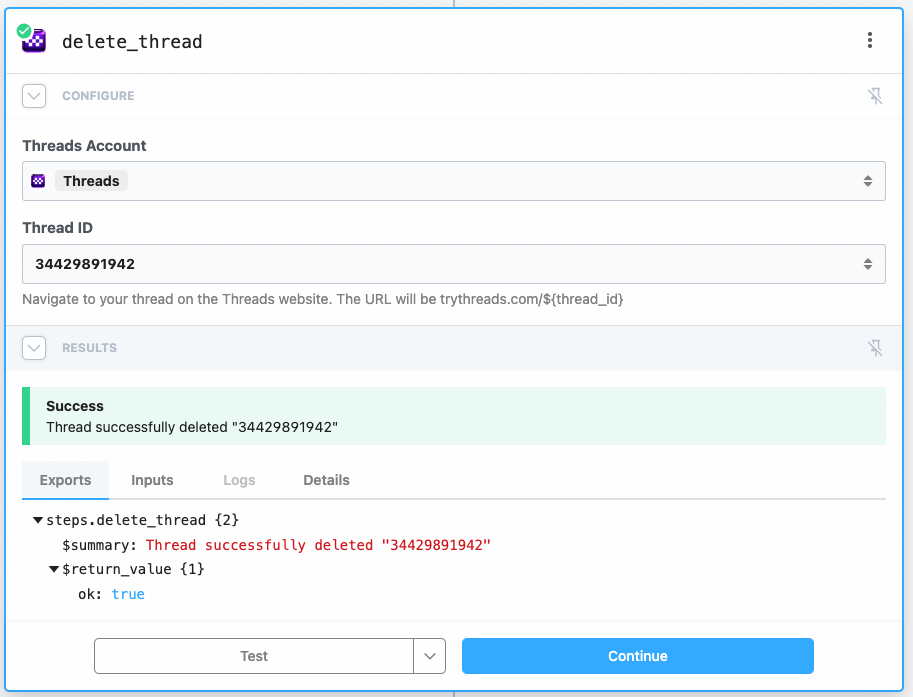Collapse the RESULTS section chevron
The height and width of the screenshot is (697, 913).
[33, 348]
